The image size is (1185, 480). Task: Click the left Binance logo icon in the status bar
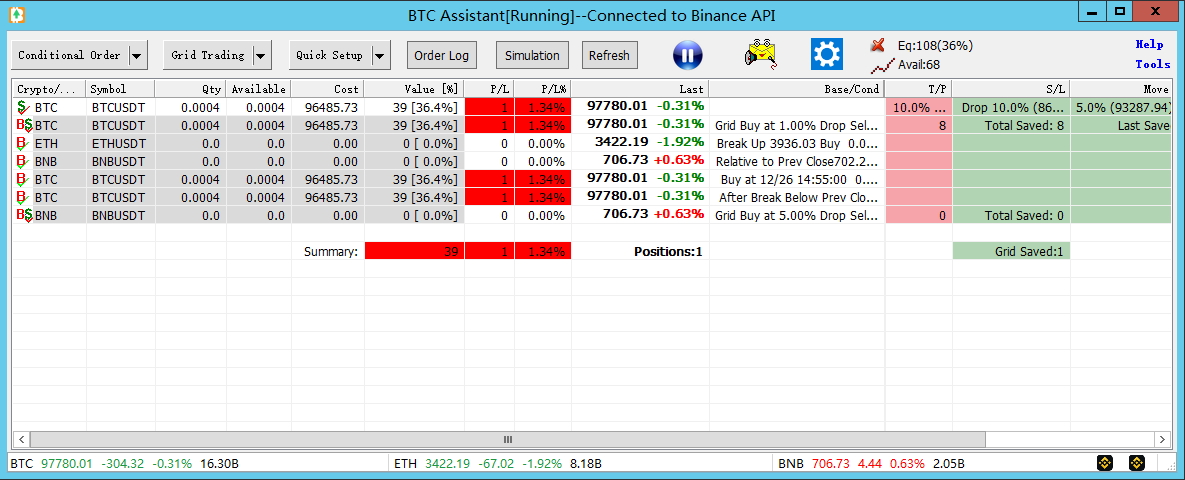click(1105, 463)
